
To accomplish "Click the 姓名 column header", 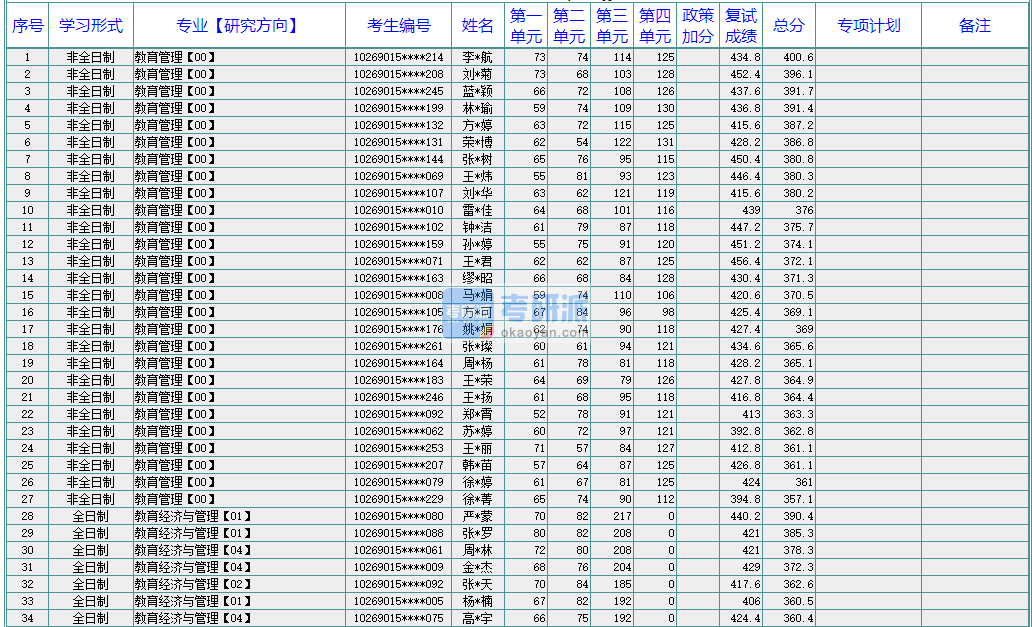I will [x=478, y=25].
